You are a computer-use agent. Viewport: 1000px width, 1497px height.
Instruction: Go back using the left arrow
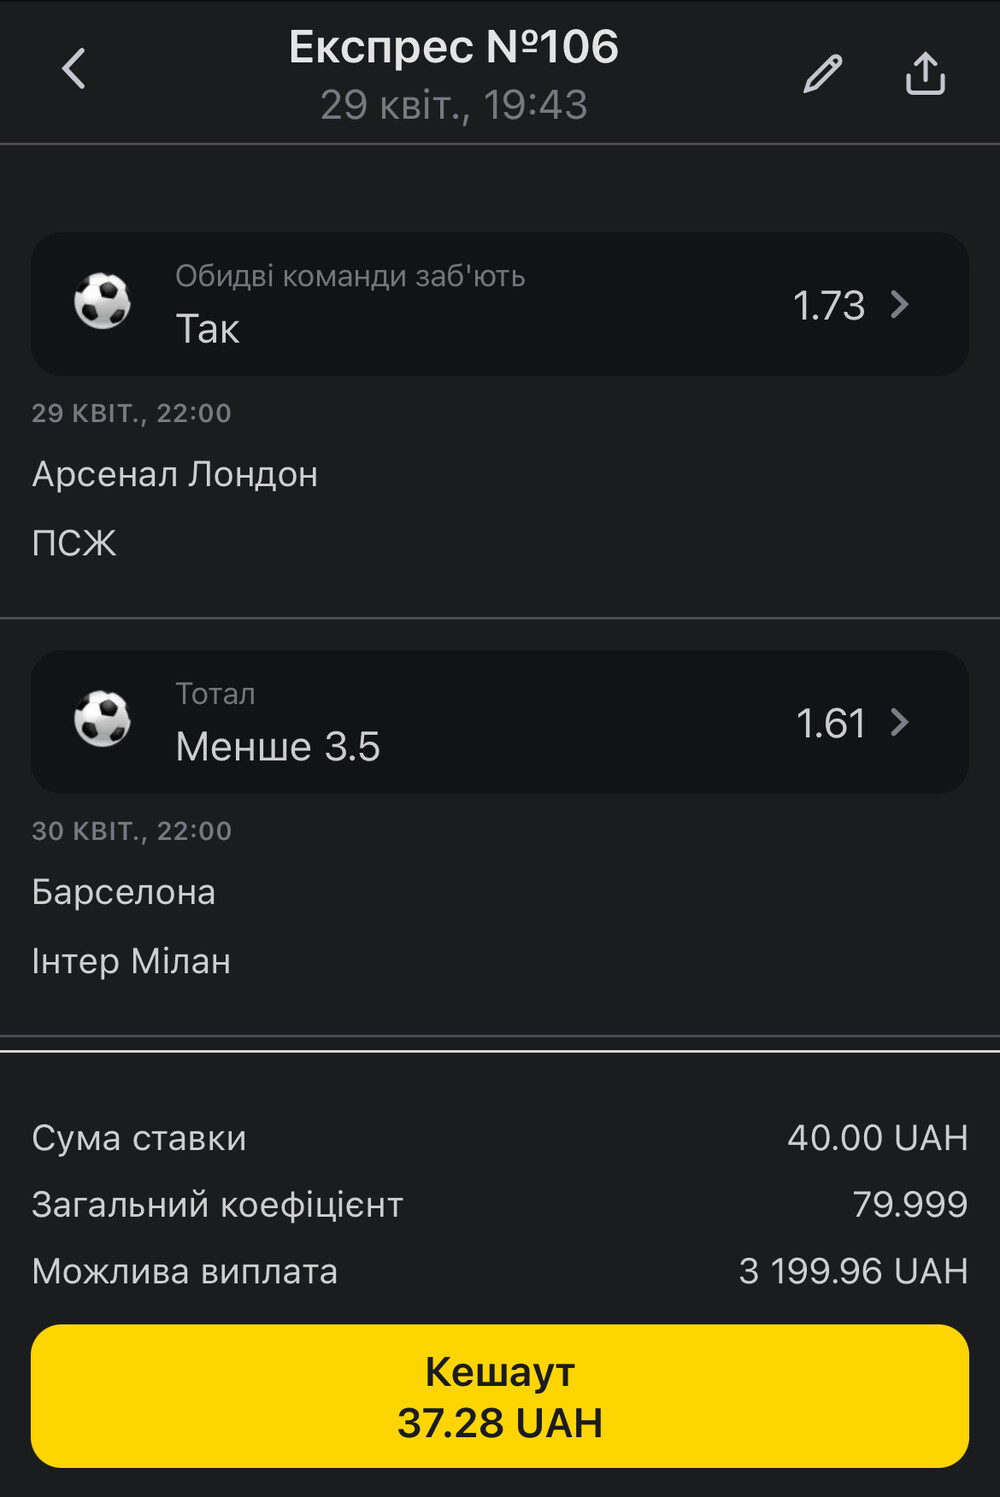click(74, 69)
